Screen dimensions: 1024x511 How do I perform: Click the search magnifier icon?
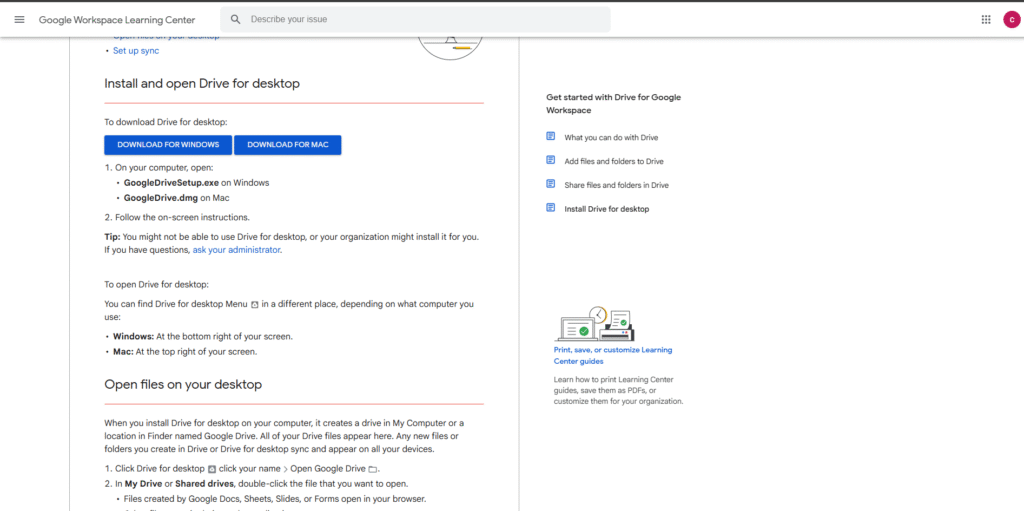point(236,20)
